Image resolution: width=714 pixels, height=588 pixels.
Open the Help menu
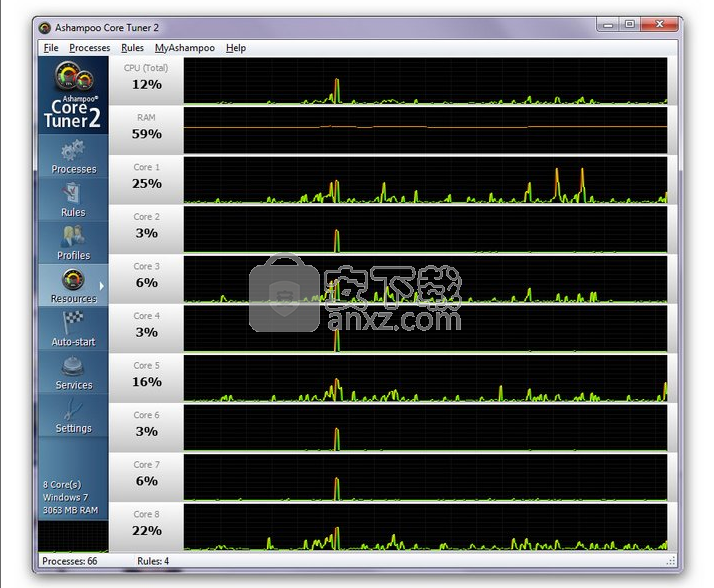(x=235, y=48)
